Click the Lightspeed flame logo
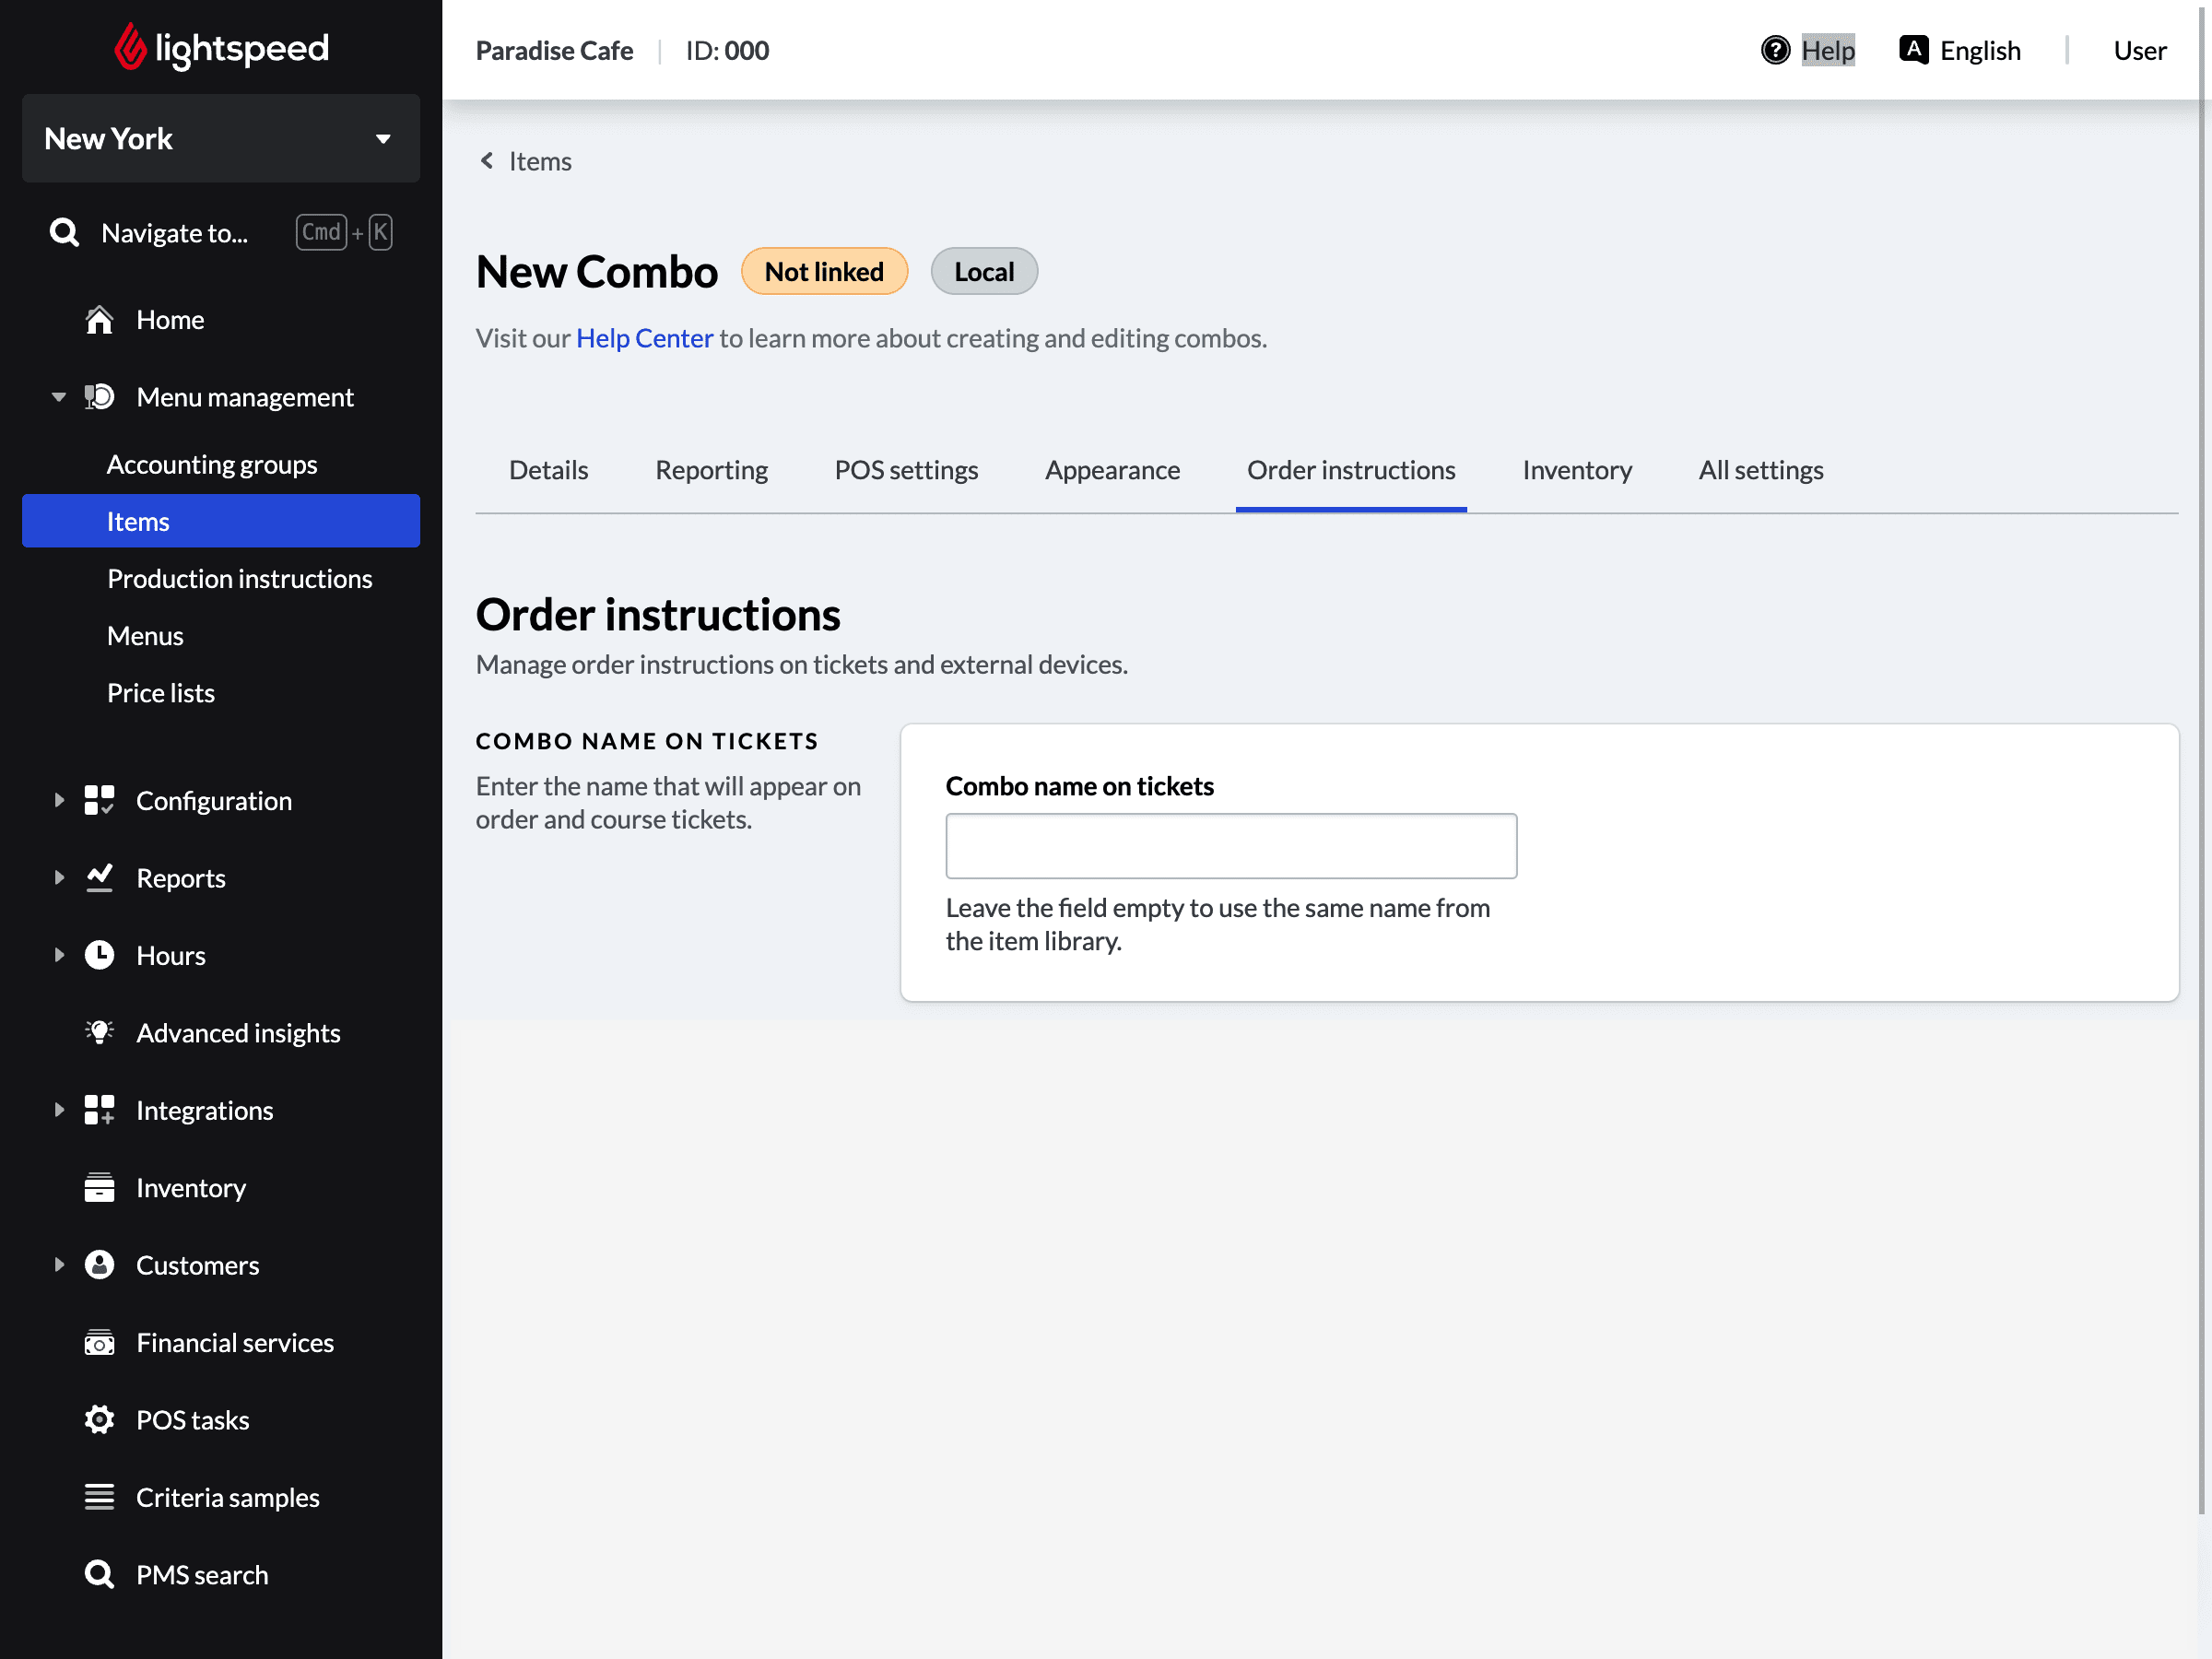2212x1659 pixels. point(130,47)
